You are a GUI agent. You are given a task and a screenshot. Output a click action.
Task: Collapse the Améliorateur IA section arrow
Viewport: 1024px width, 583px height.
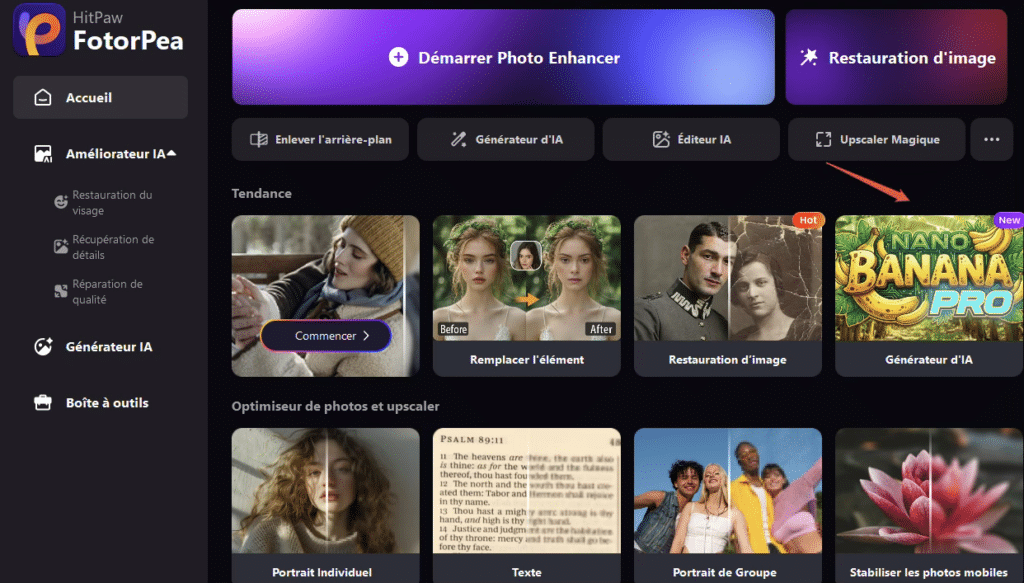[172, 153]
